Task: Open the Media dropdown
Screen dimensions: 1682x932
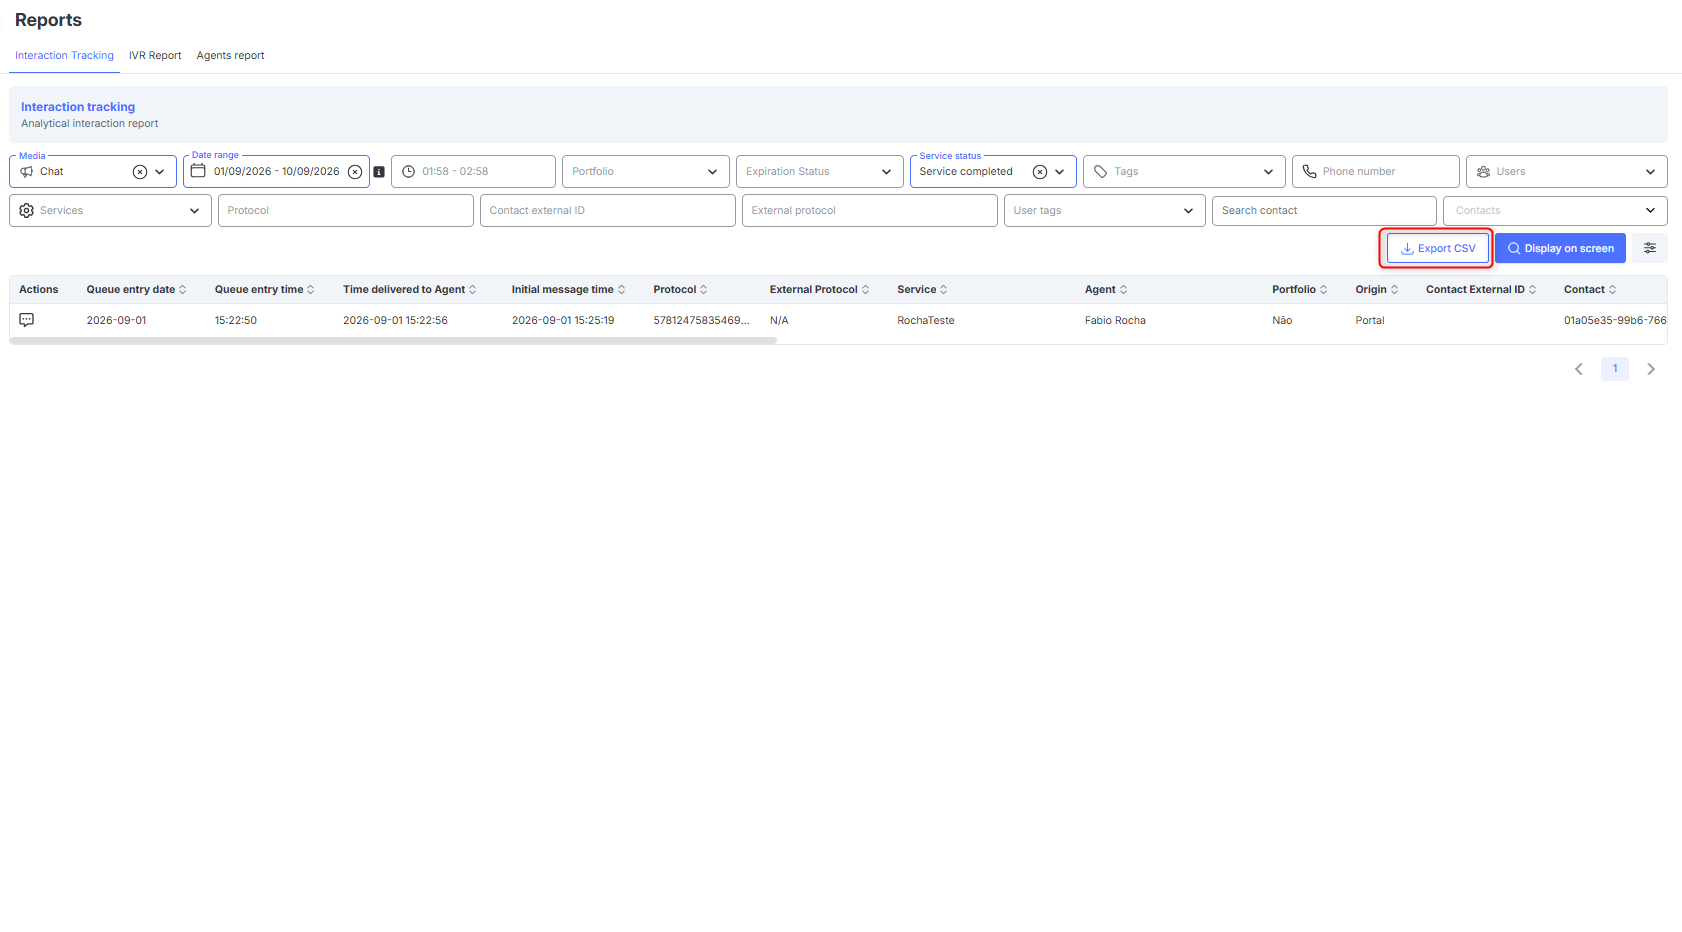Action: (x=160, y=172)
